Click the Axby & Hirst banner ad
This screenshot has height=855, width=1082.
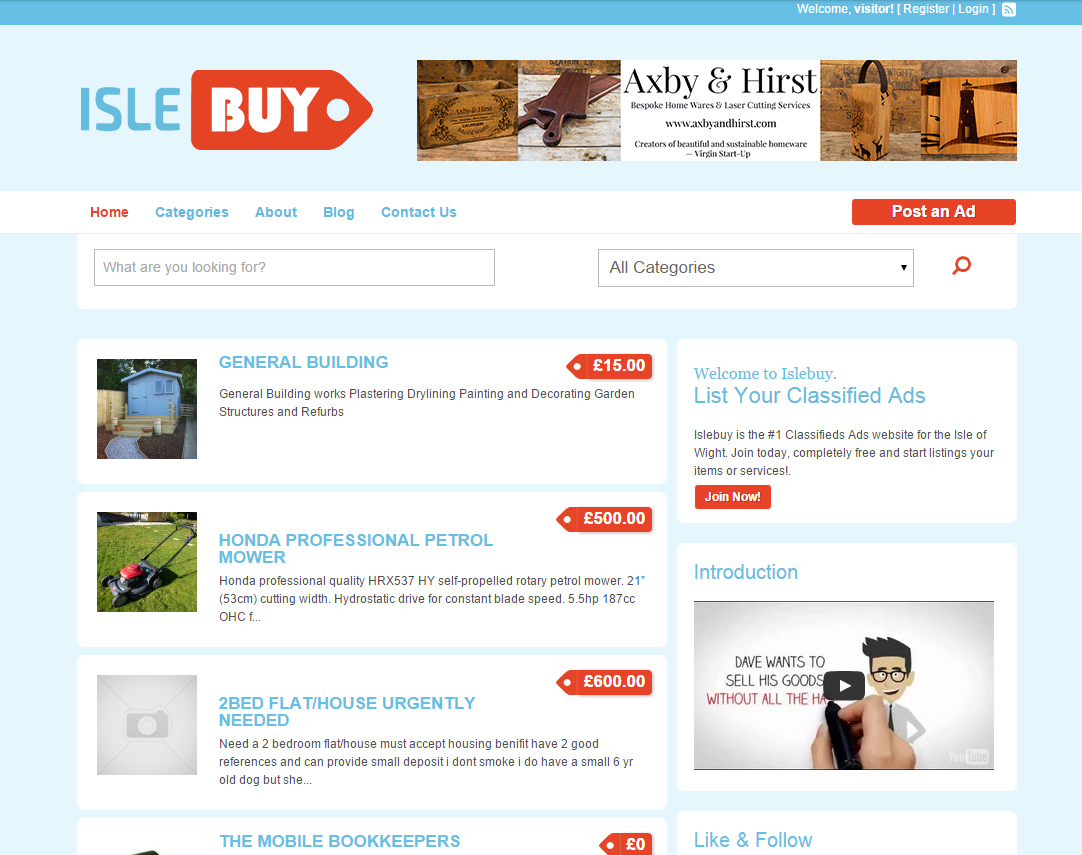(716, 110)
